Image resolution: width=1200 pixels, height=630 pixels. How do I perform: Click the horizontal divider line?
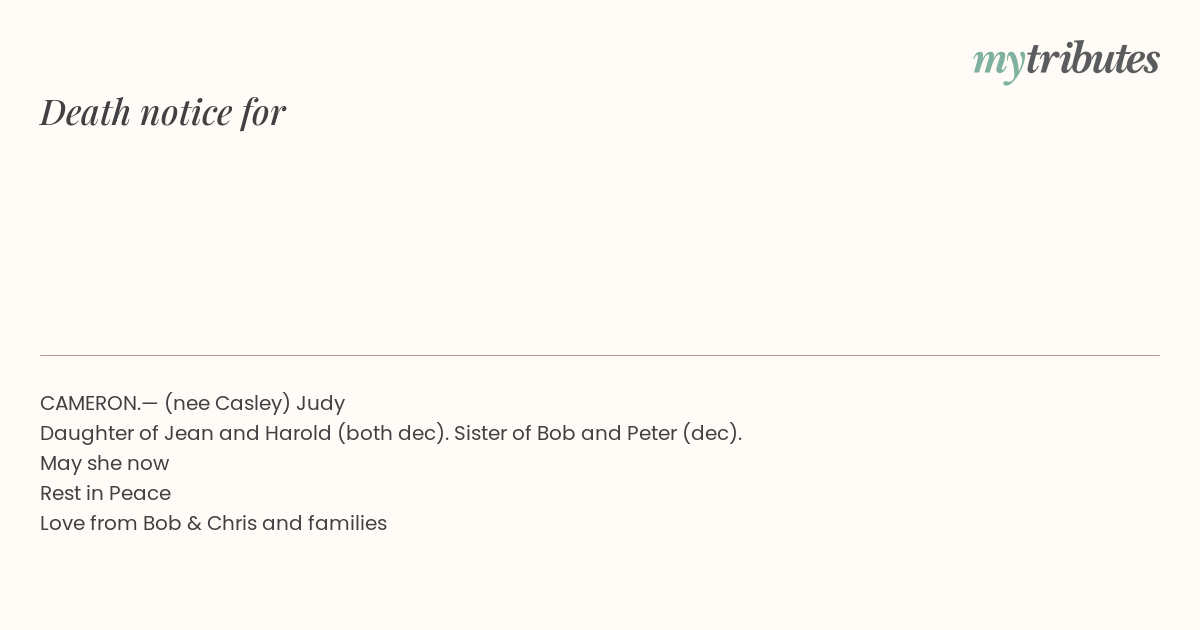tap(600, 355)
